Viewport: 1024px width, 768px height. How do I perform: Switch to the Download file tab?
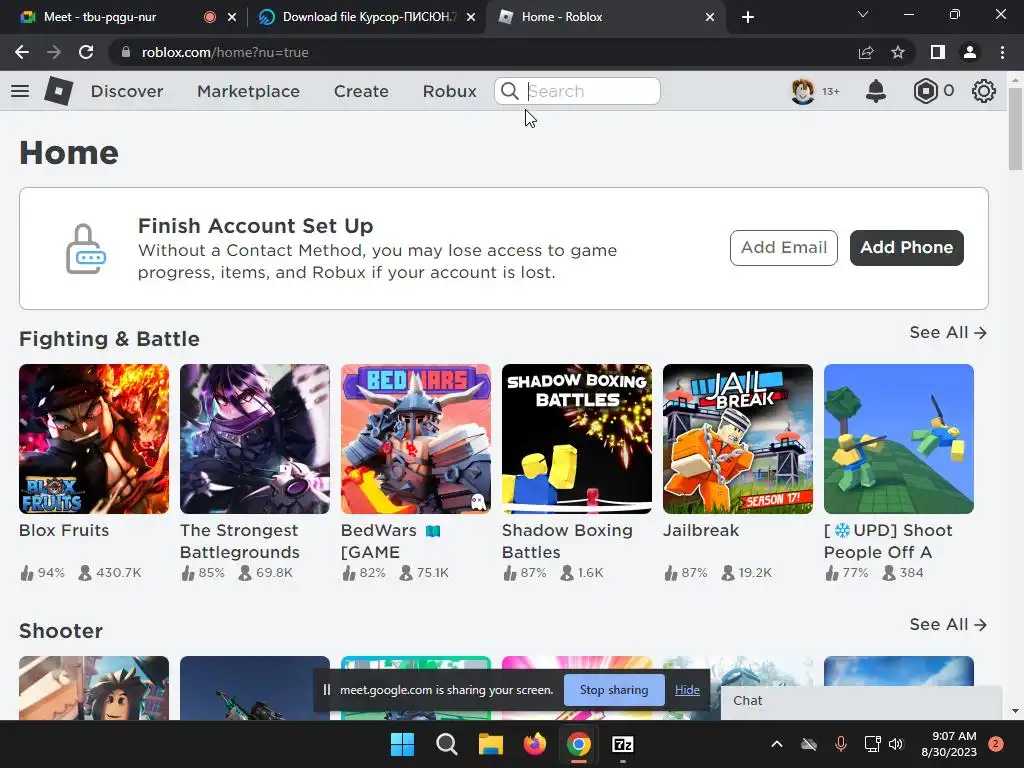[x=369, y=17]
